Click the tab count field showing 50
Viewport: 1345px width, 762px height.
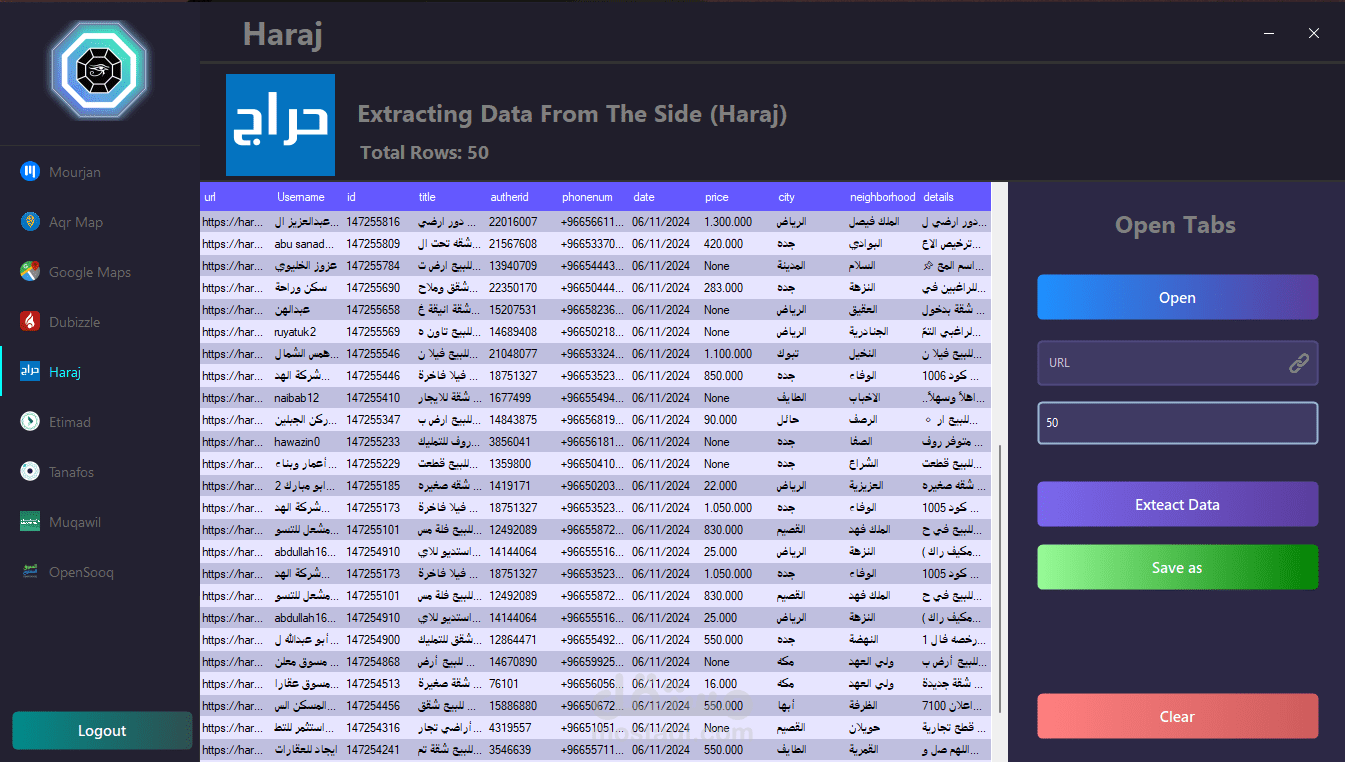click(x=1177, y=423)
